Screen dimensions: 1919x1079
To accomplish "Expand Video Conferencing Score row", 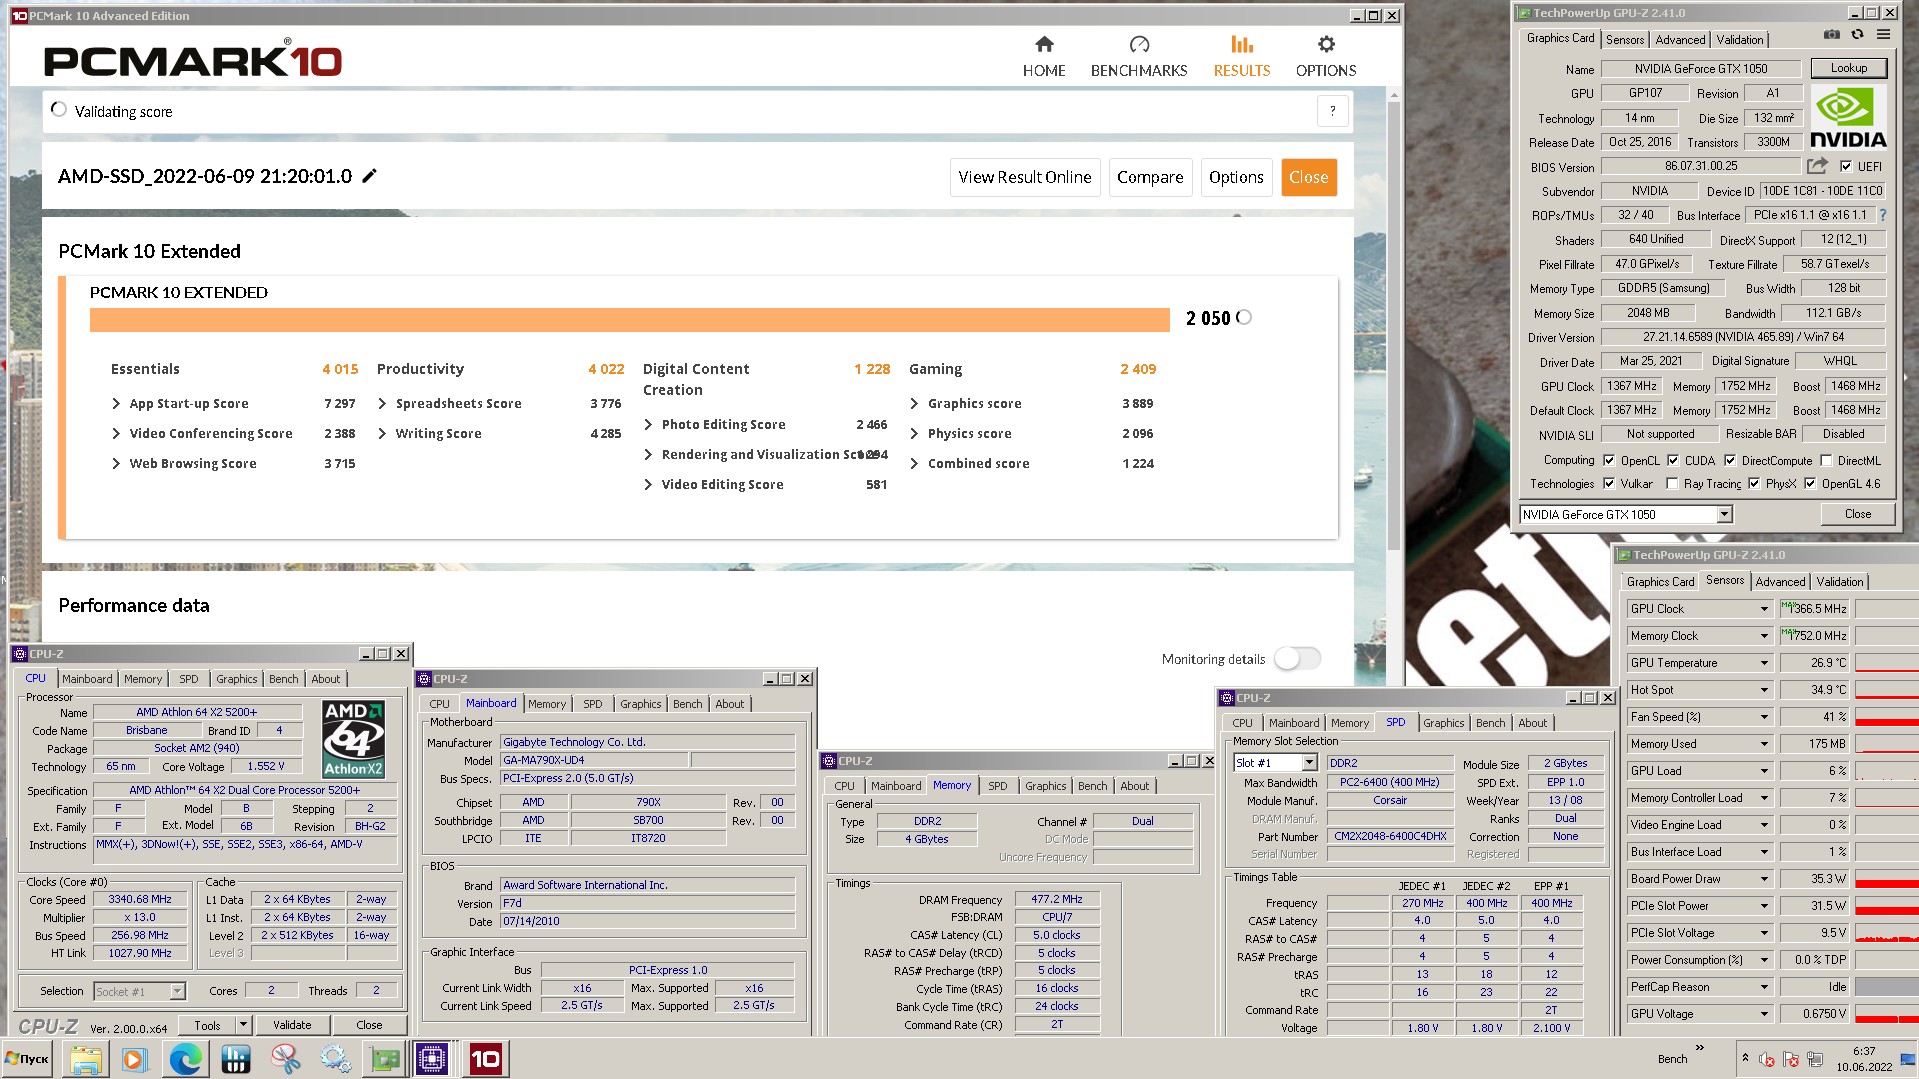I will 116,433.
